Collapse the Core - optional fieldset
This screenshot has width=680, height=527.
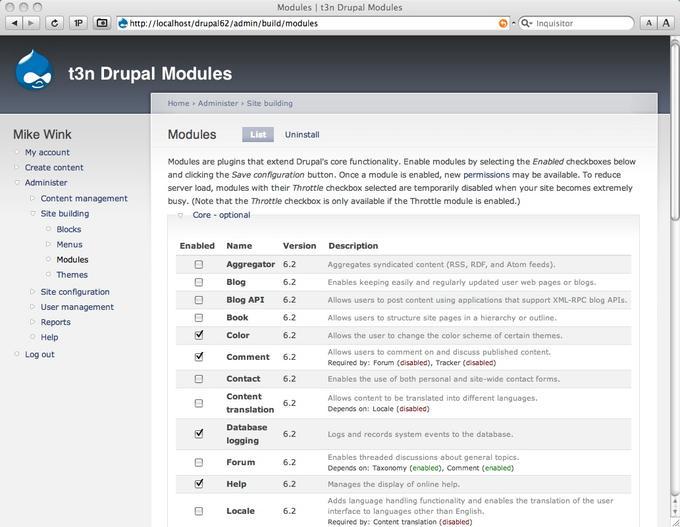pyautogui.click(x=222, y=215)
